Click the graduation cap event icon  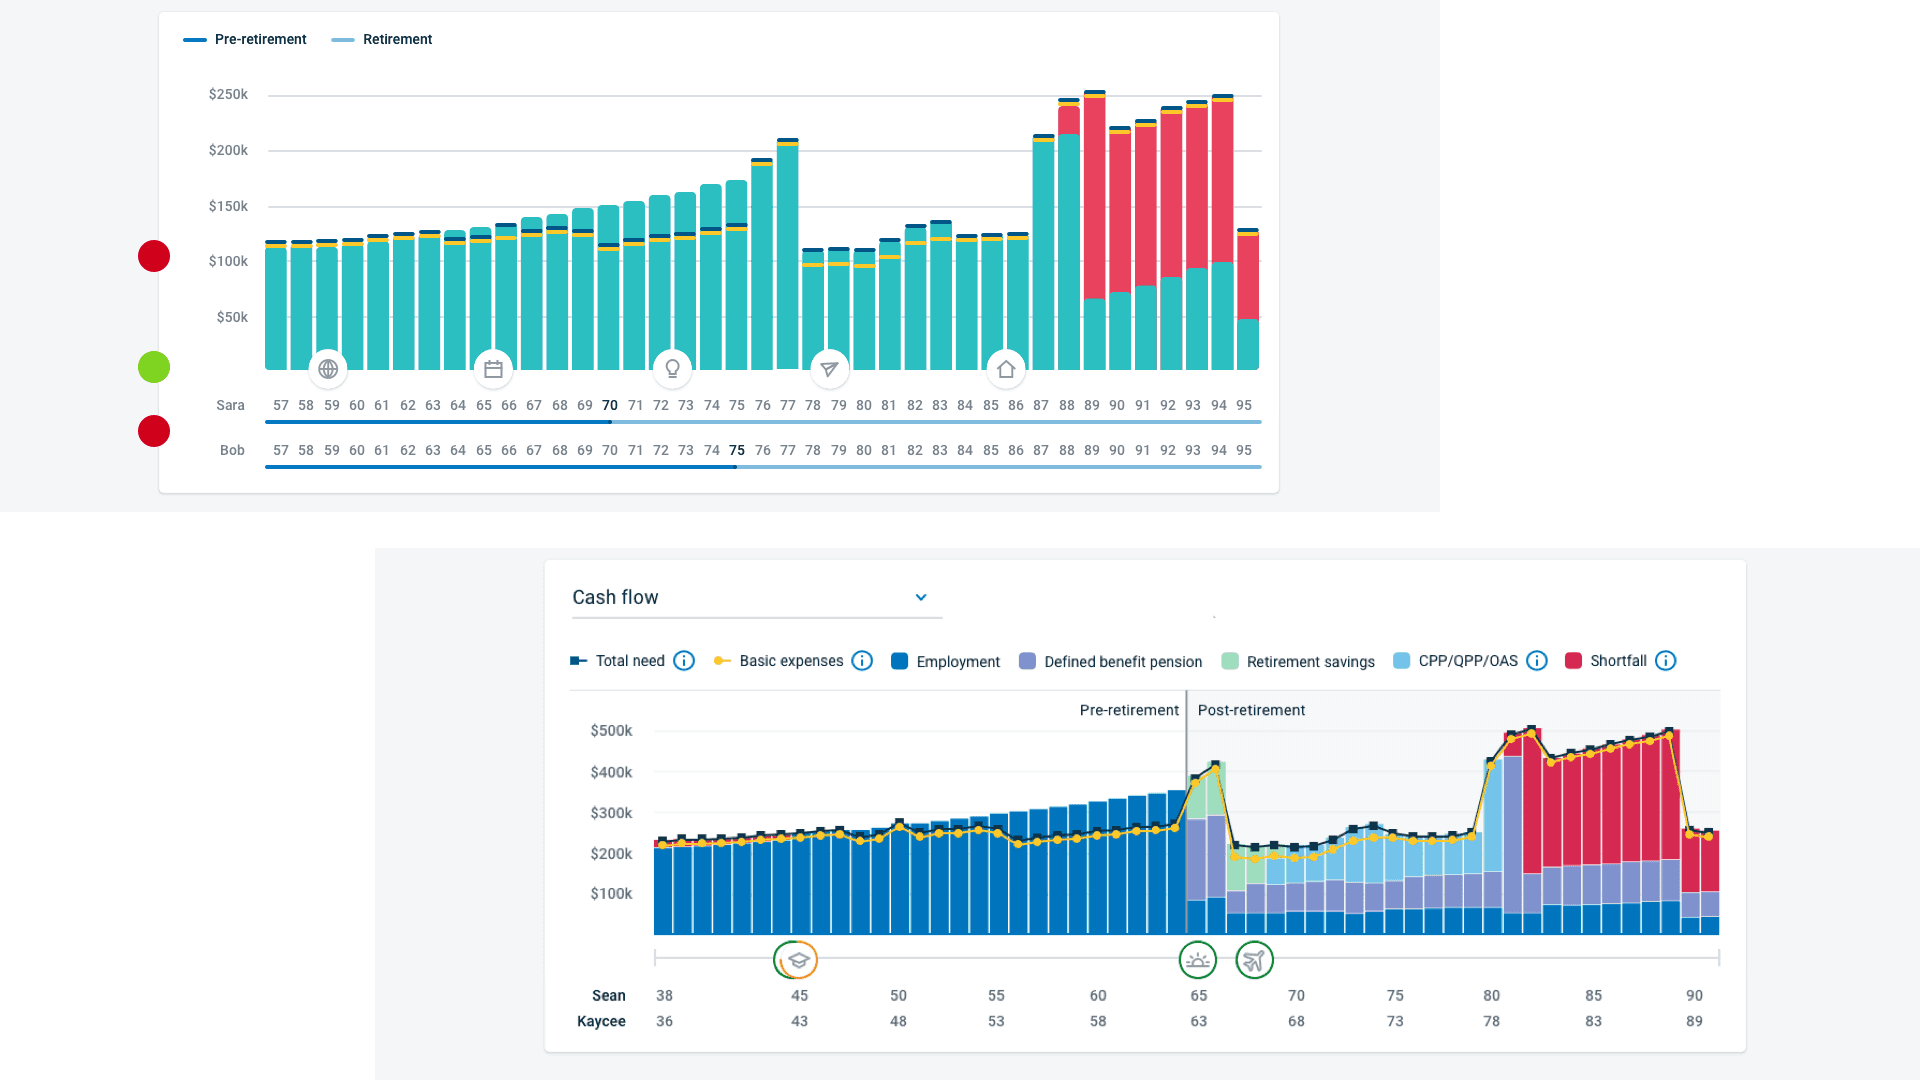(797, 960)
